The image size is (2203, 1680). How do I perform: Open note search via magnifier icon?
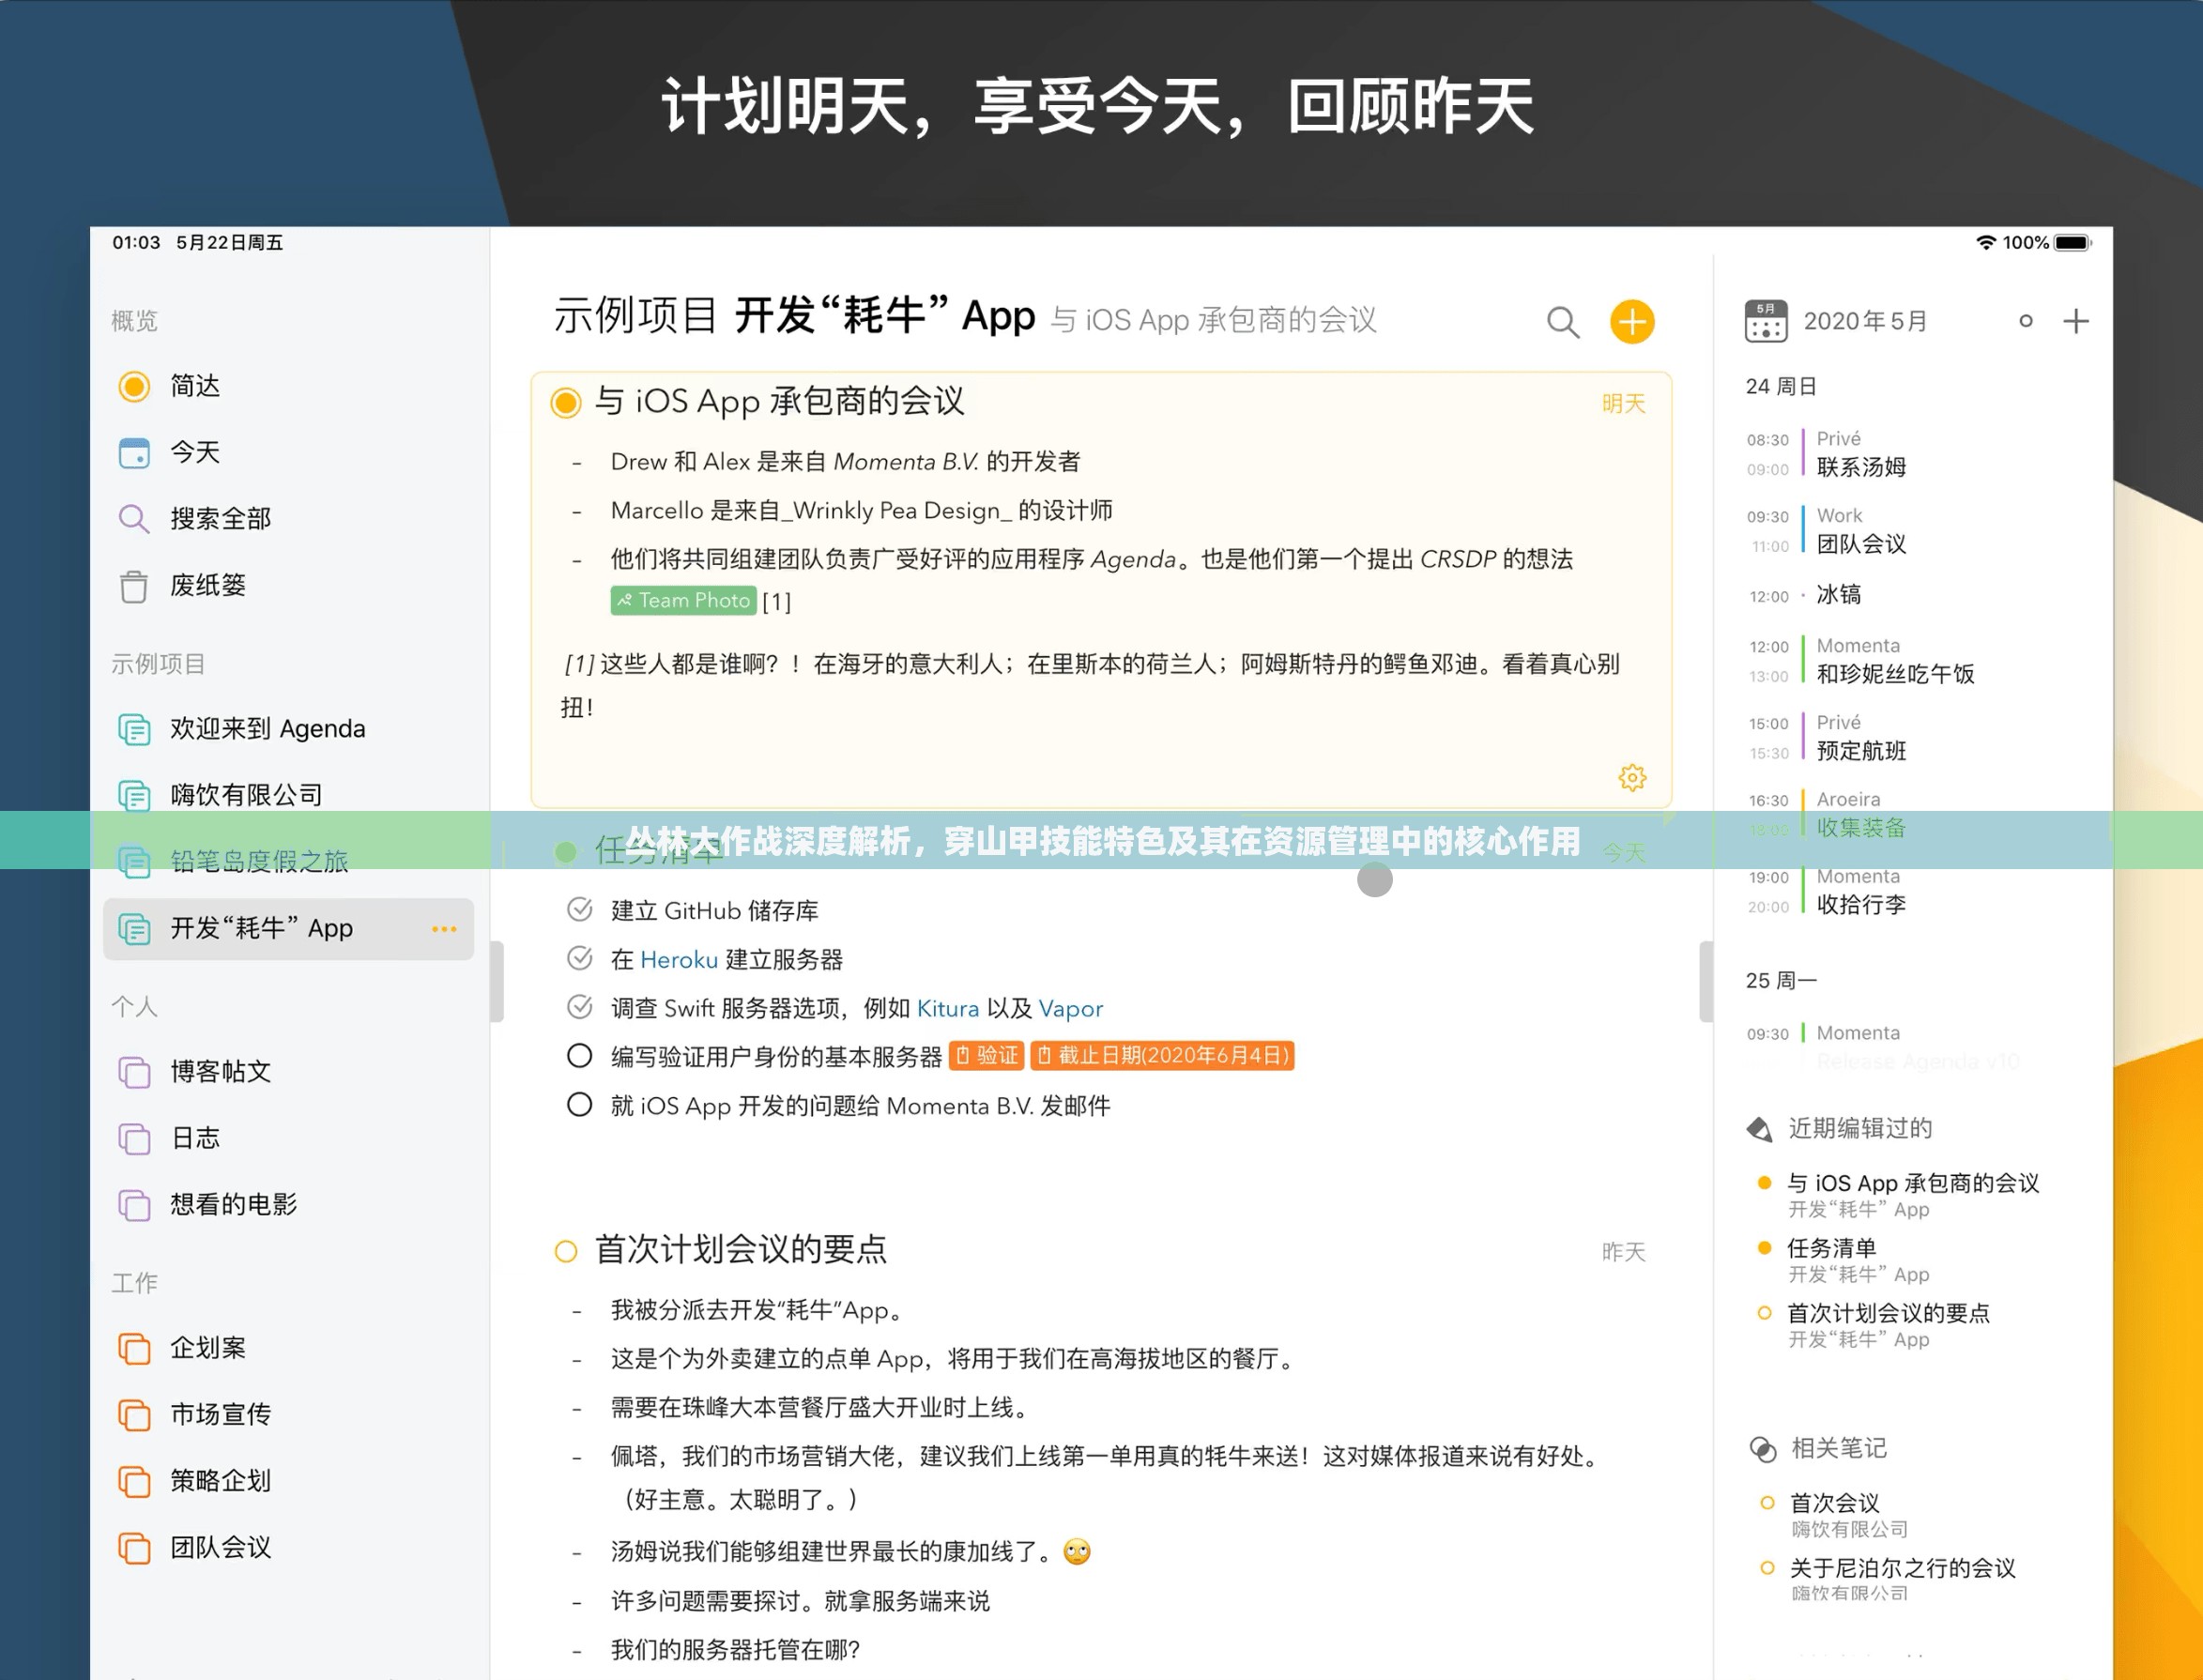click(x=1560, y=323)
